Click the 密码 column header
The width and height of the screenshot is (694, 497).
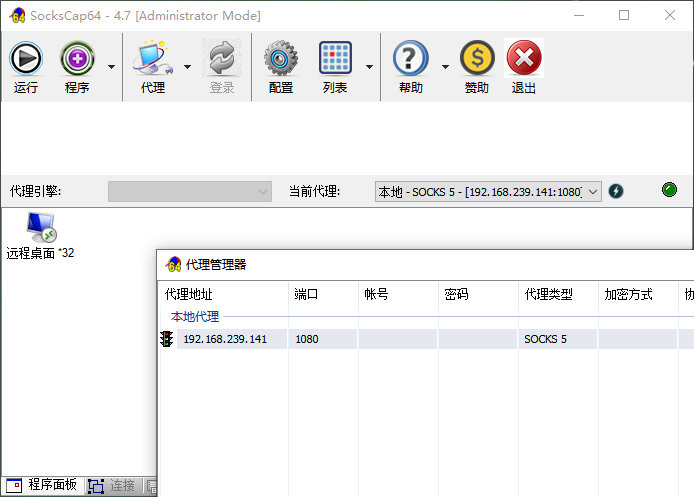(x=478, y=294)
